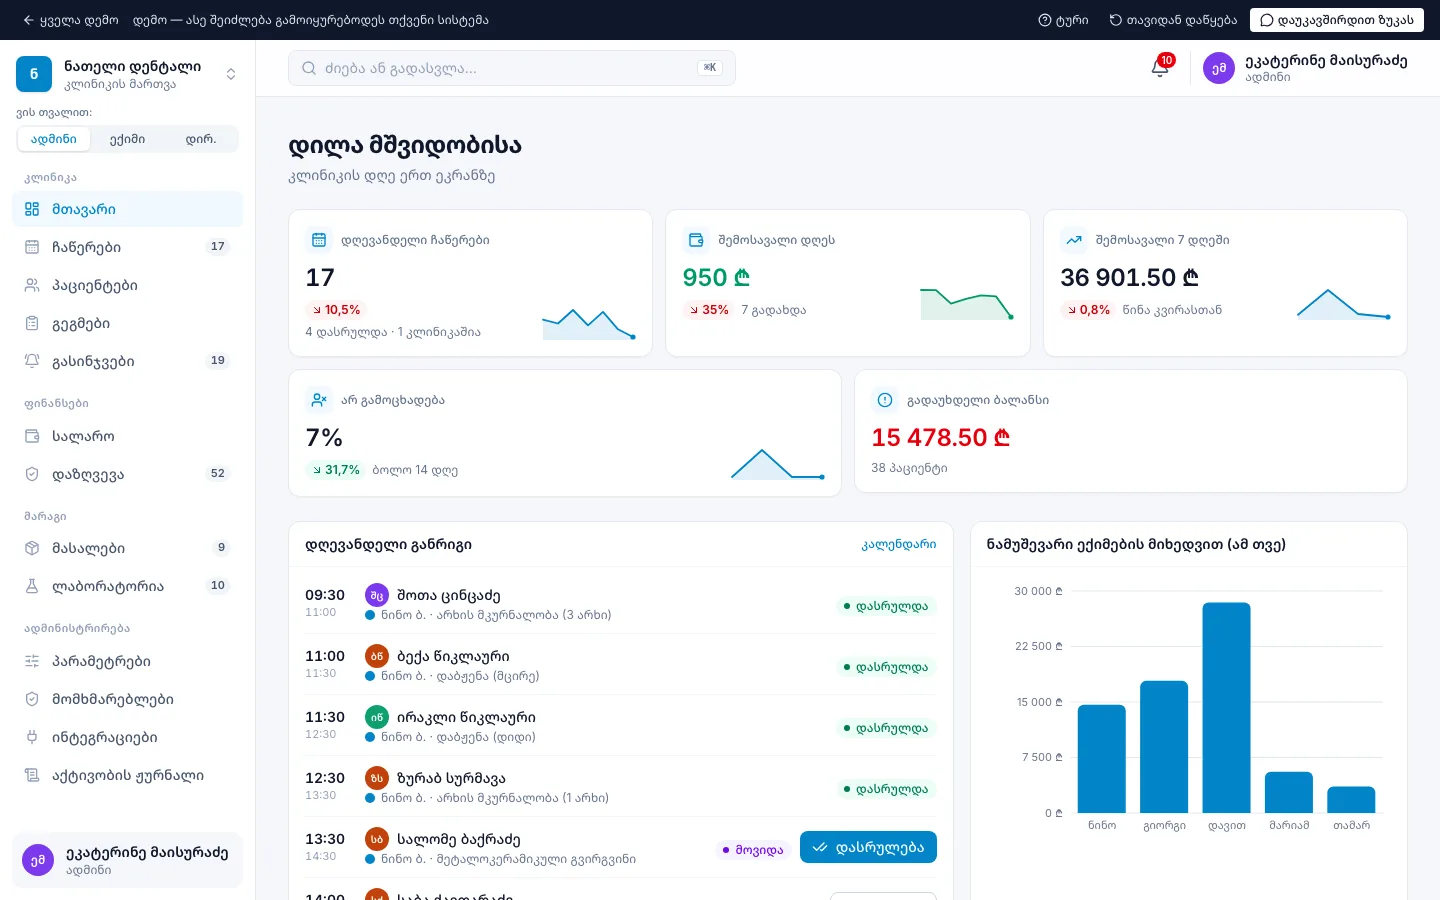Select ზურაბ სურმავა 12:30 appointment
The height and width of the screenshot is (900, 1440).
coord(620,787)
